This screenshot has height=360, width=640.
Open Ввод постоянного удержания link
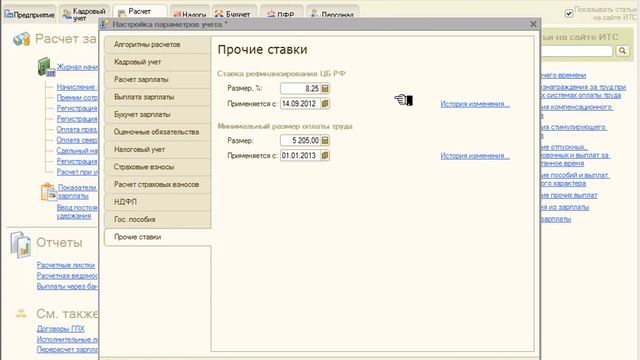coord(78,211)
